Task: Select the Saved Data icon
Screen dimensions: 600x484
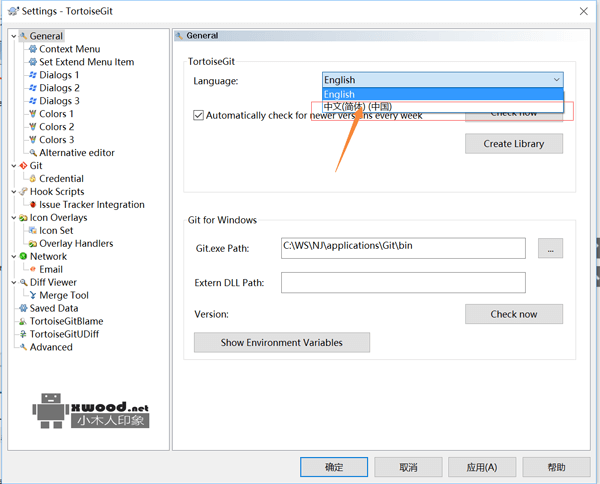Action: click(22, 309)
